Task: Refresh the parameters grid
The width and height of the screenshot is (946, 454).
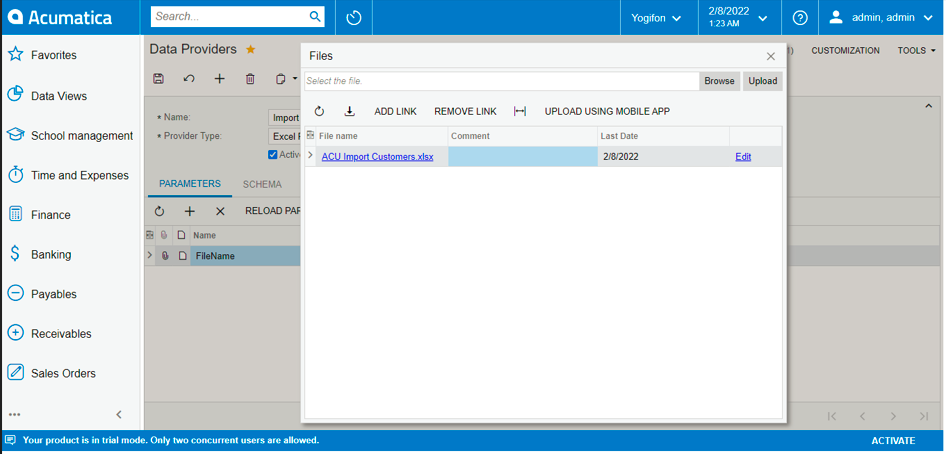Action: tap(159, 211)
